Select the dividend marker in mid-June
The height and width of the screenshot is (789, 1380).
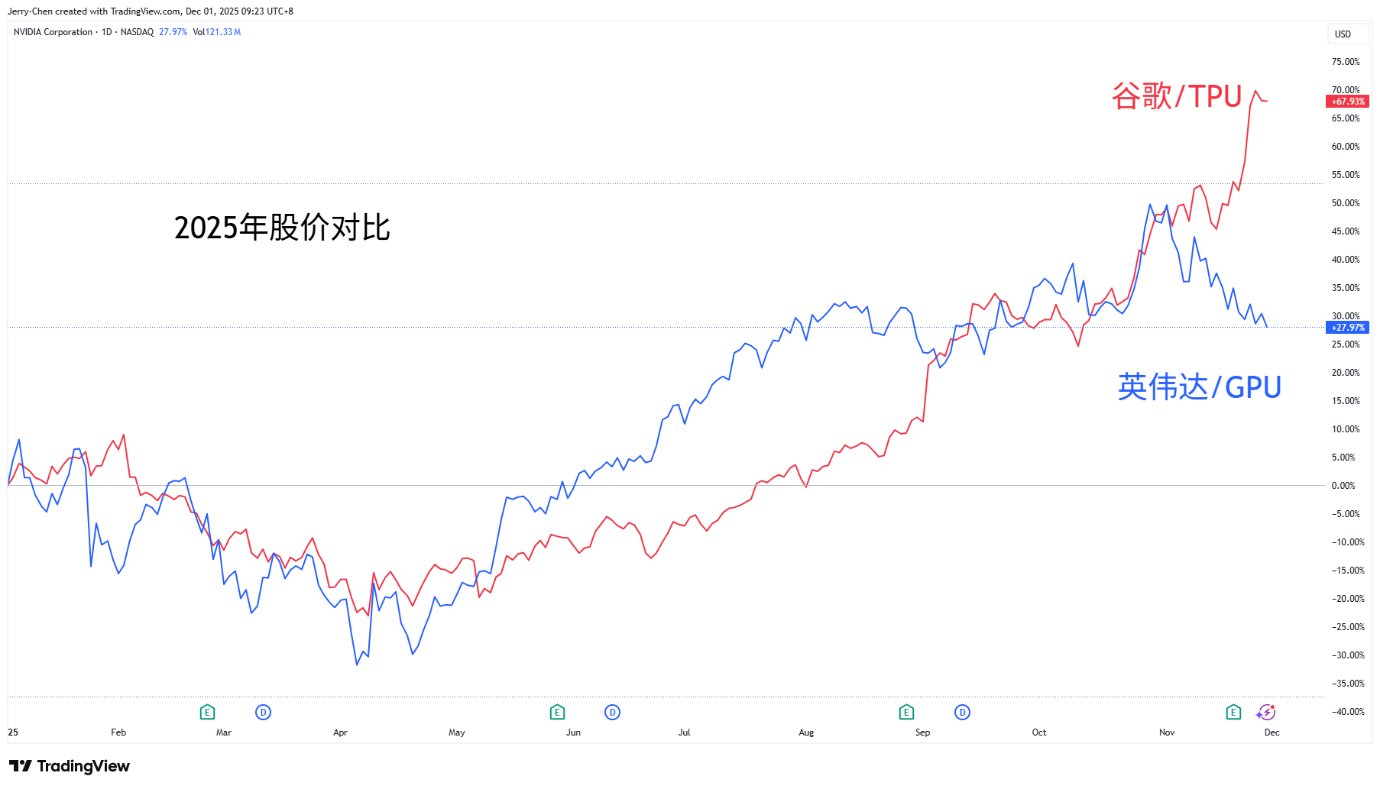[612, 712]
